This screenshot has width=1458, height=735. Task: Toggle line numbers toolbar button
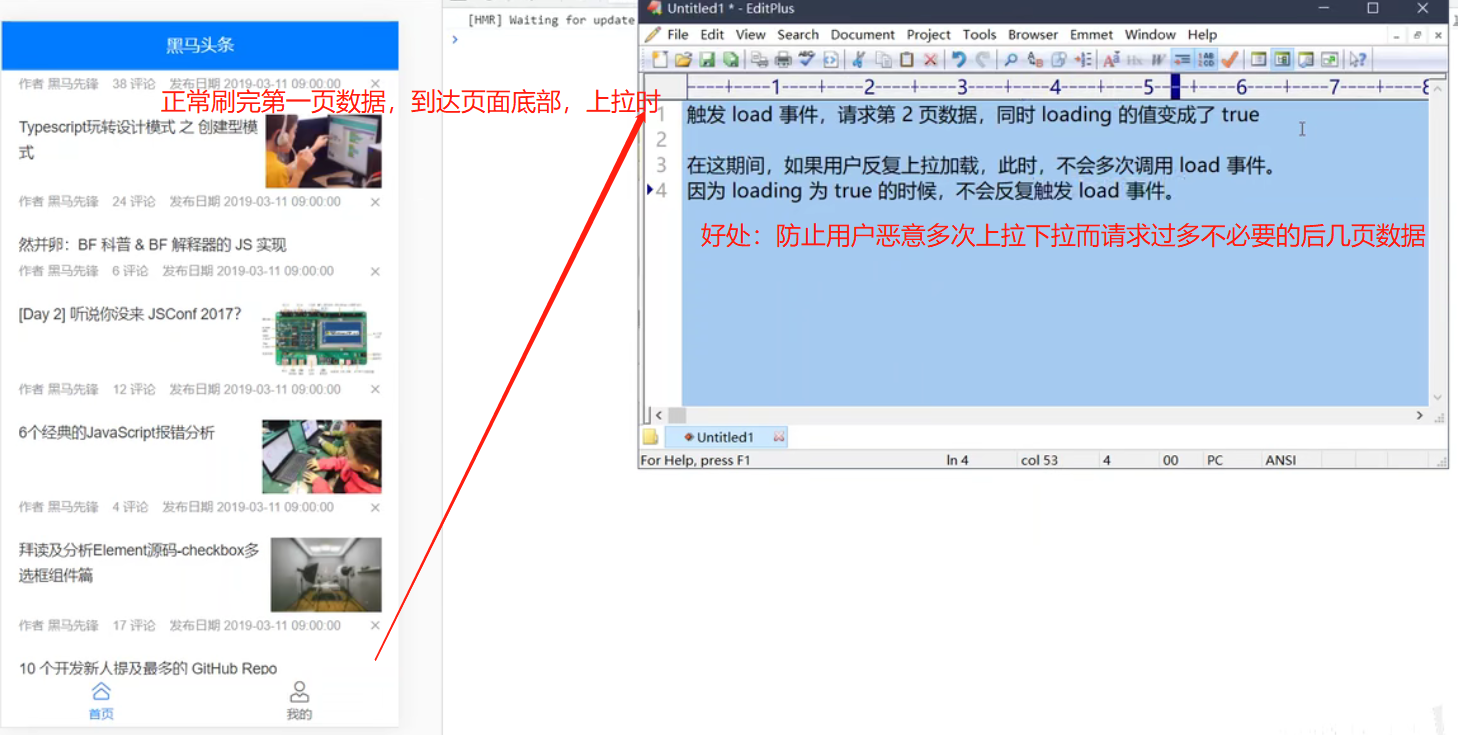point(1205,60)
